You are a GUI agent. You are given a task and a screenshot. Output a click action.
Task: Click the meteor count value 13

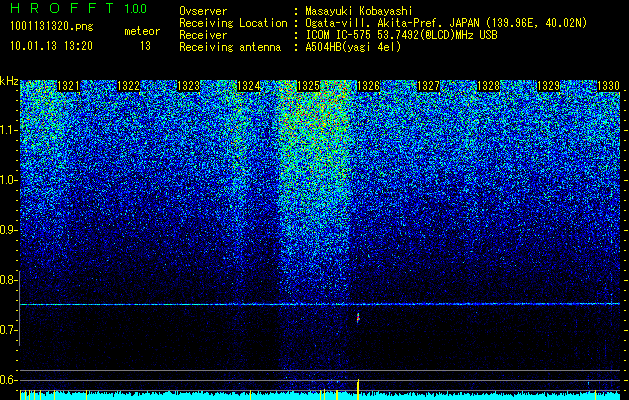pos(145,46)
